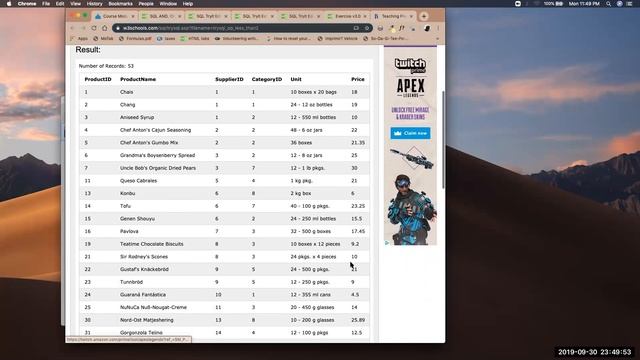Open the Chrome application menu
This screenshot has height=360, width=640.
point(27,4)
